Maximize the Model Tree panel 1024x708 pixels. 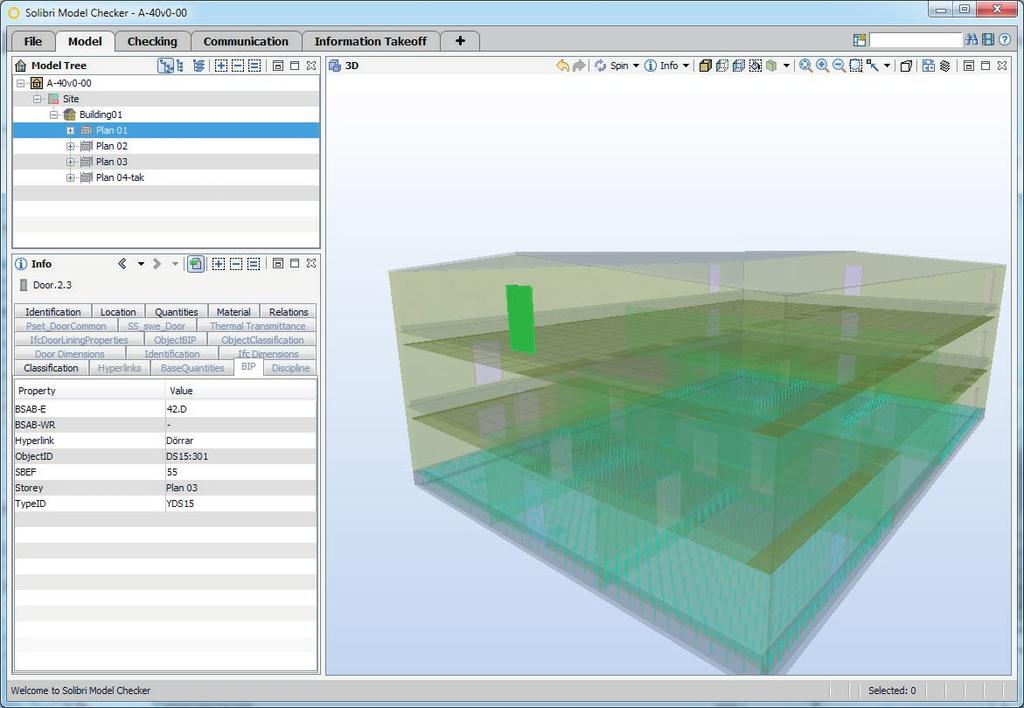tap(295, 65)
